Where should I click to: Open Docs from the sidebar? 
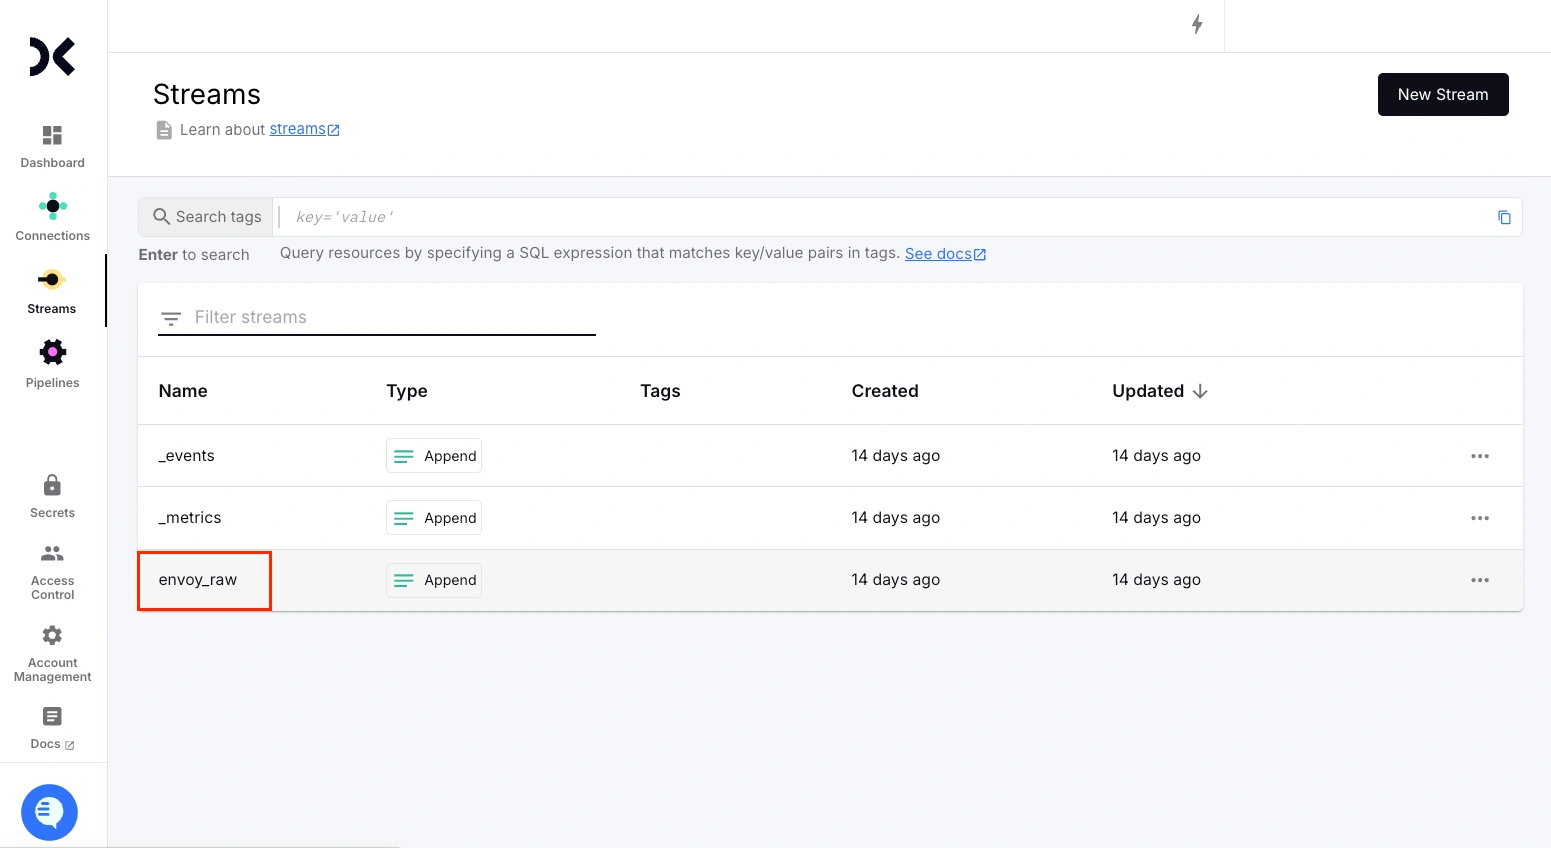pyautogui.click(x=52, y=728)
